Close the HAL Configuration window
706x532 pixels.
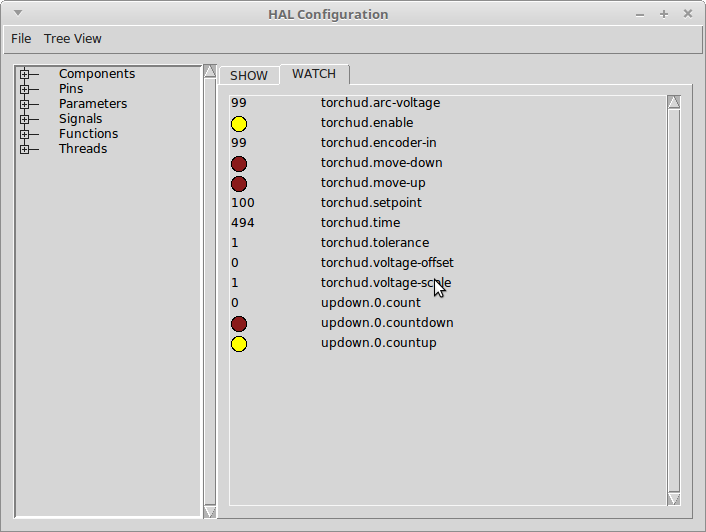click(688, 14)
